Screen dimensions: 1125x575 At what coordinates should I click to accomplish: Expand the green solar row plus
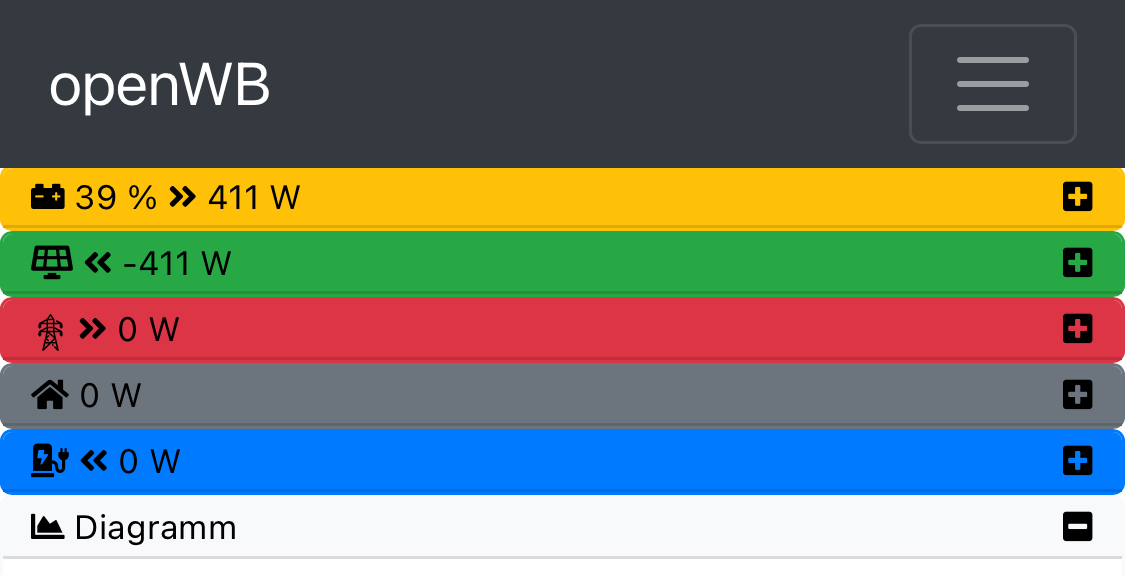tap(1077, 263)
